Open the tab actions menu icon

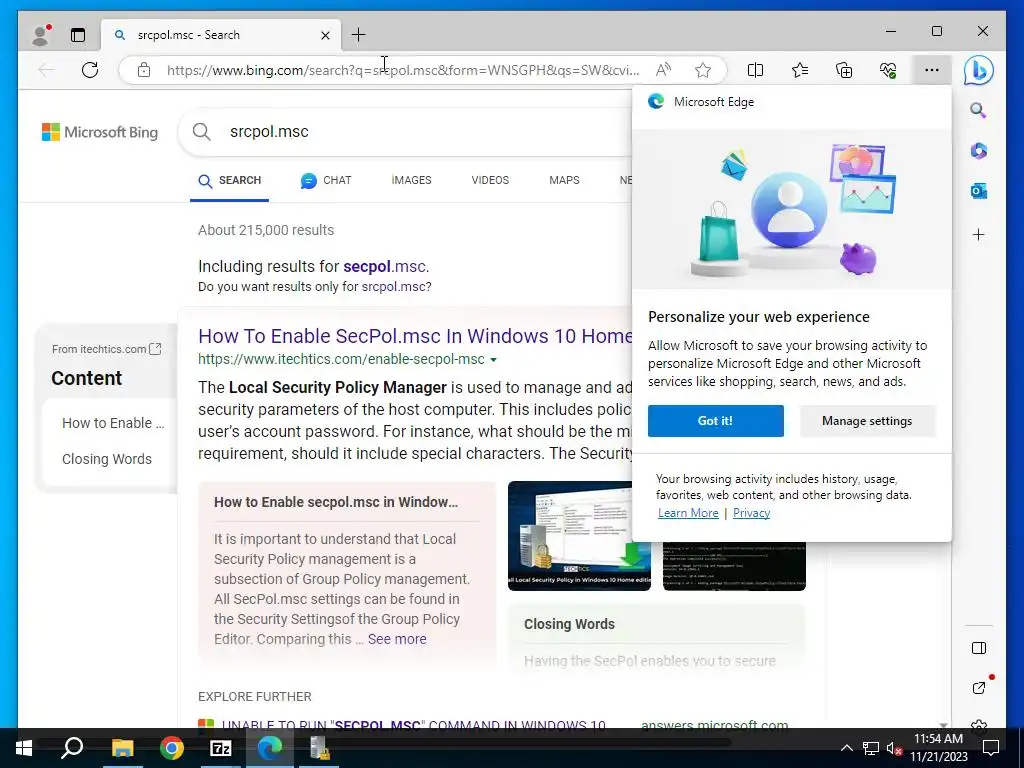pyautogui.click(x=78, y=35)
